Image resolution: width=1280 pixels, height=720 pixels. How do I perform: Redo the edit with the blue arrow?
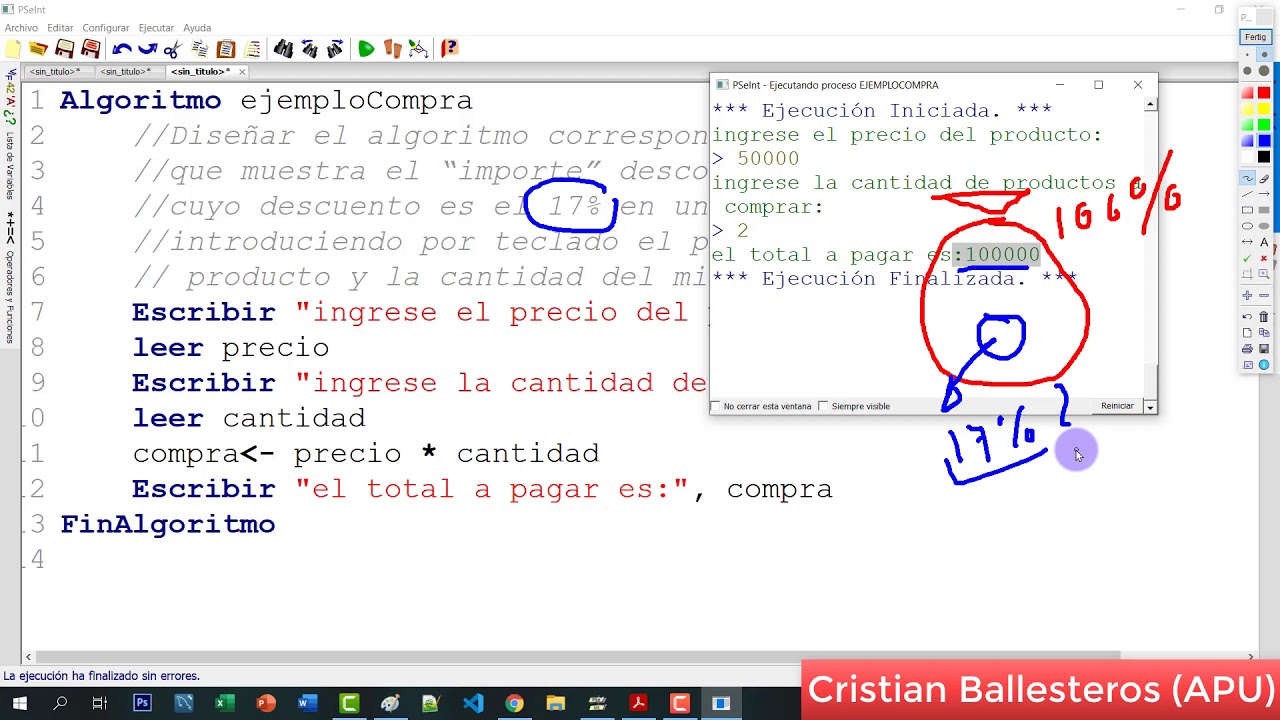pyautogui.click(x=147, y=48)
